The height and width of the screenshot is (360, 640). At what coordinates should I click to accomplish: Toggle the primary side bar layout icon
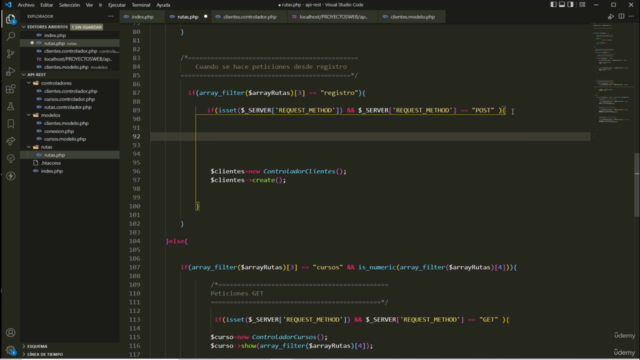pyautogui.click(x=553, y=5)
